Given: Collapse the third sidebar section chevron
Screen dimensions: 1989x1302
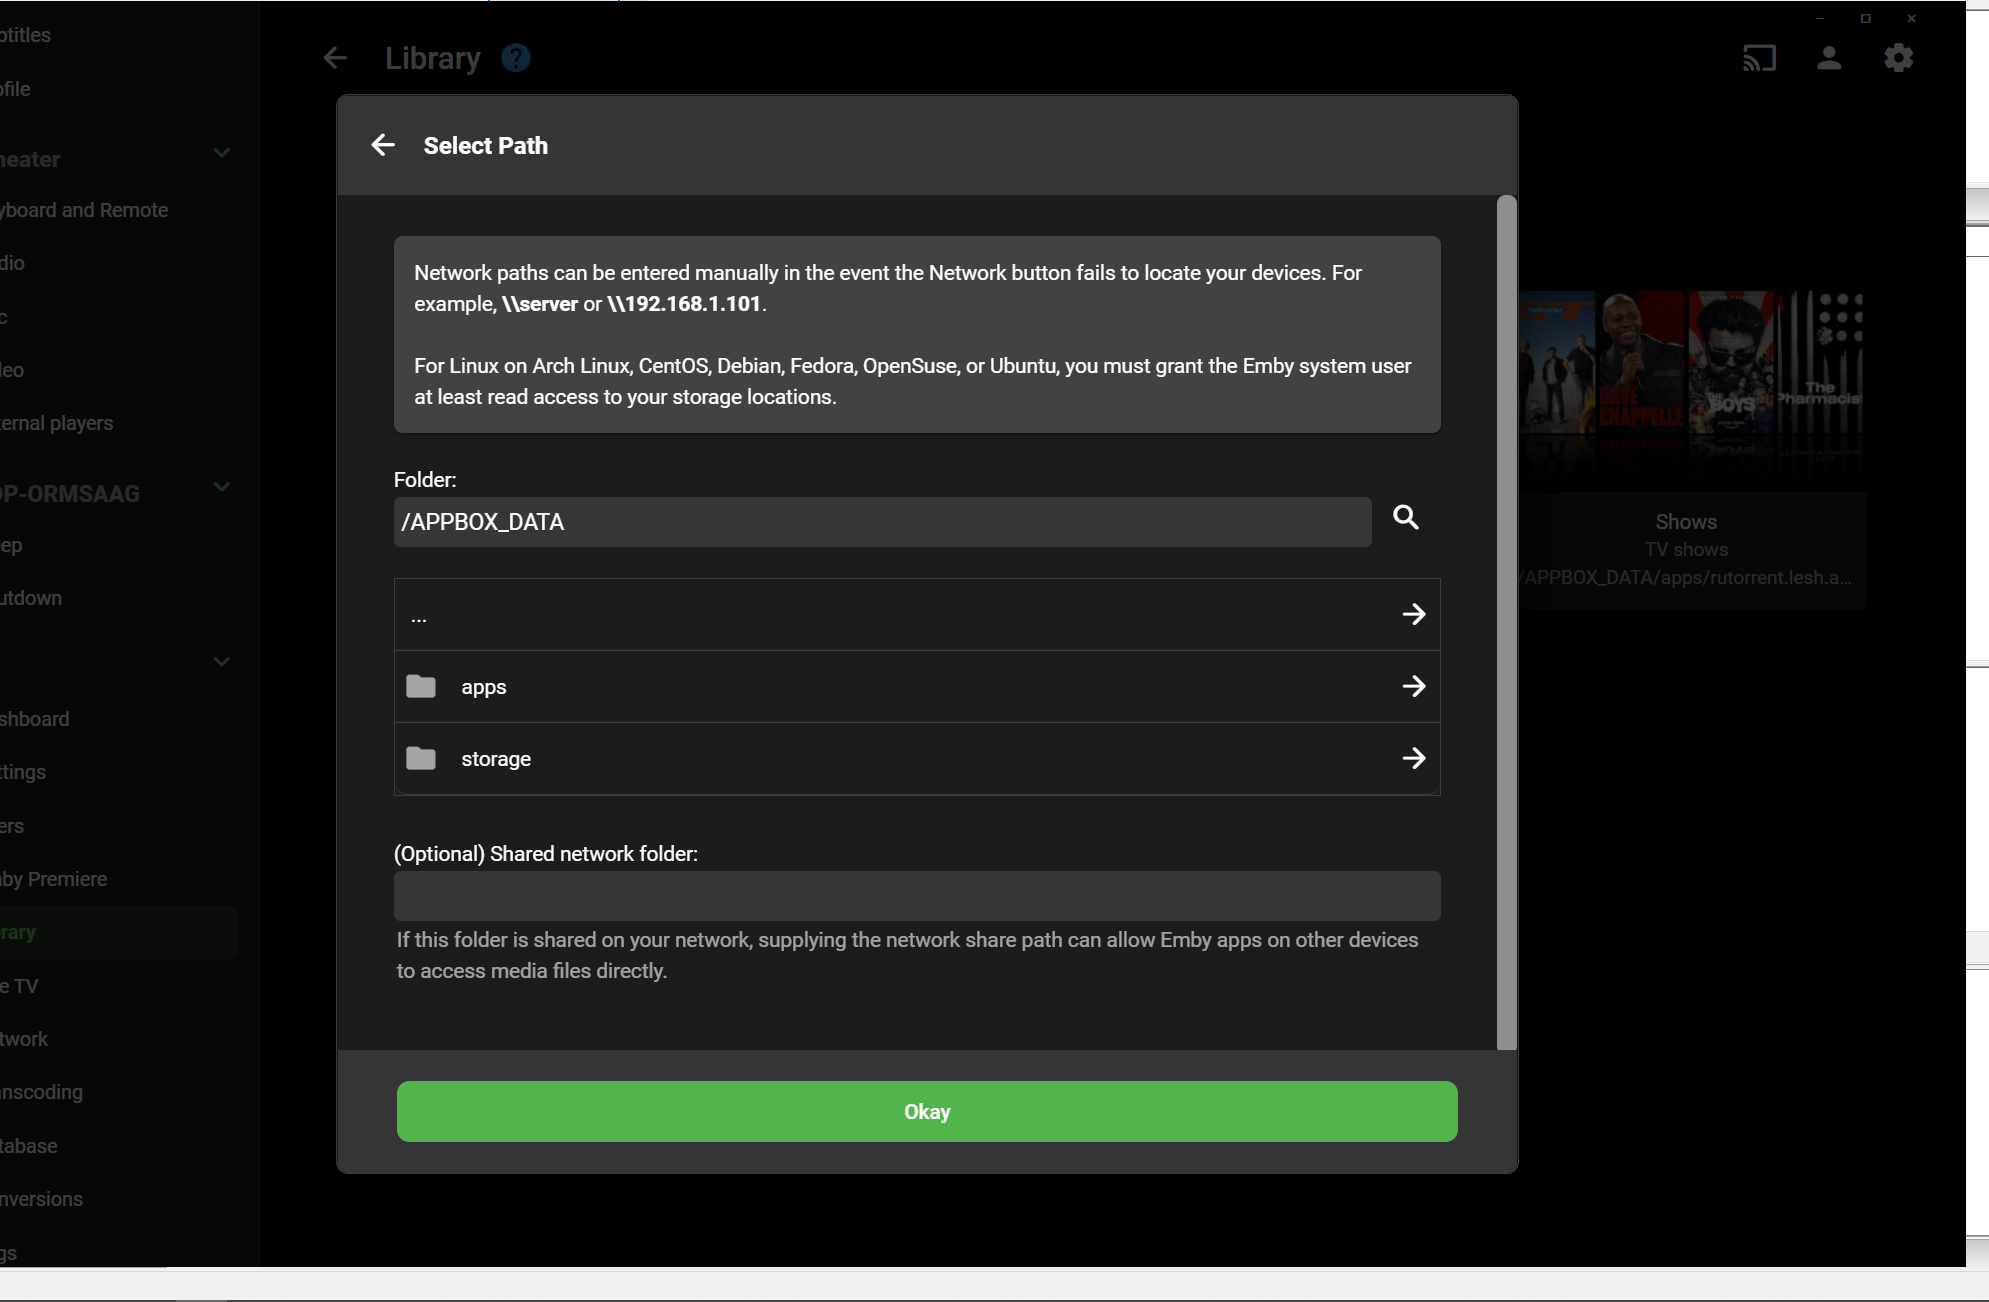Looking at the screenshot, I should click(x=222, y=661).
